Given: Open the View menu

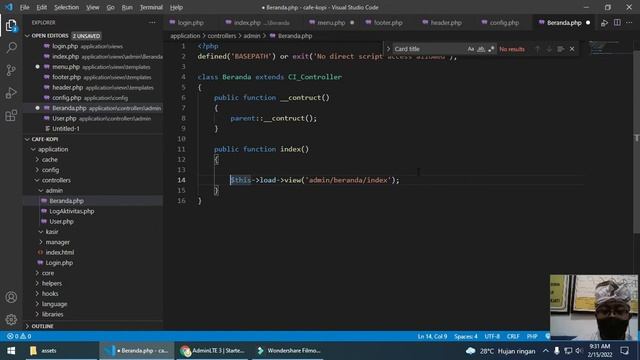Looking at the screenshot, I should coord(93,7).
